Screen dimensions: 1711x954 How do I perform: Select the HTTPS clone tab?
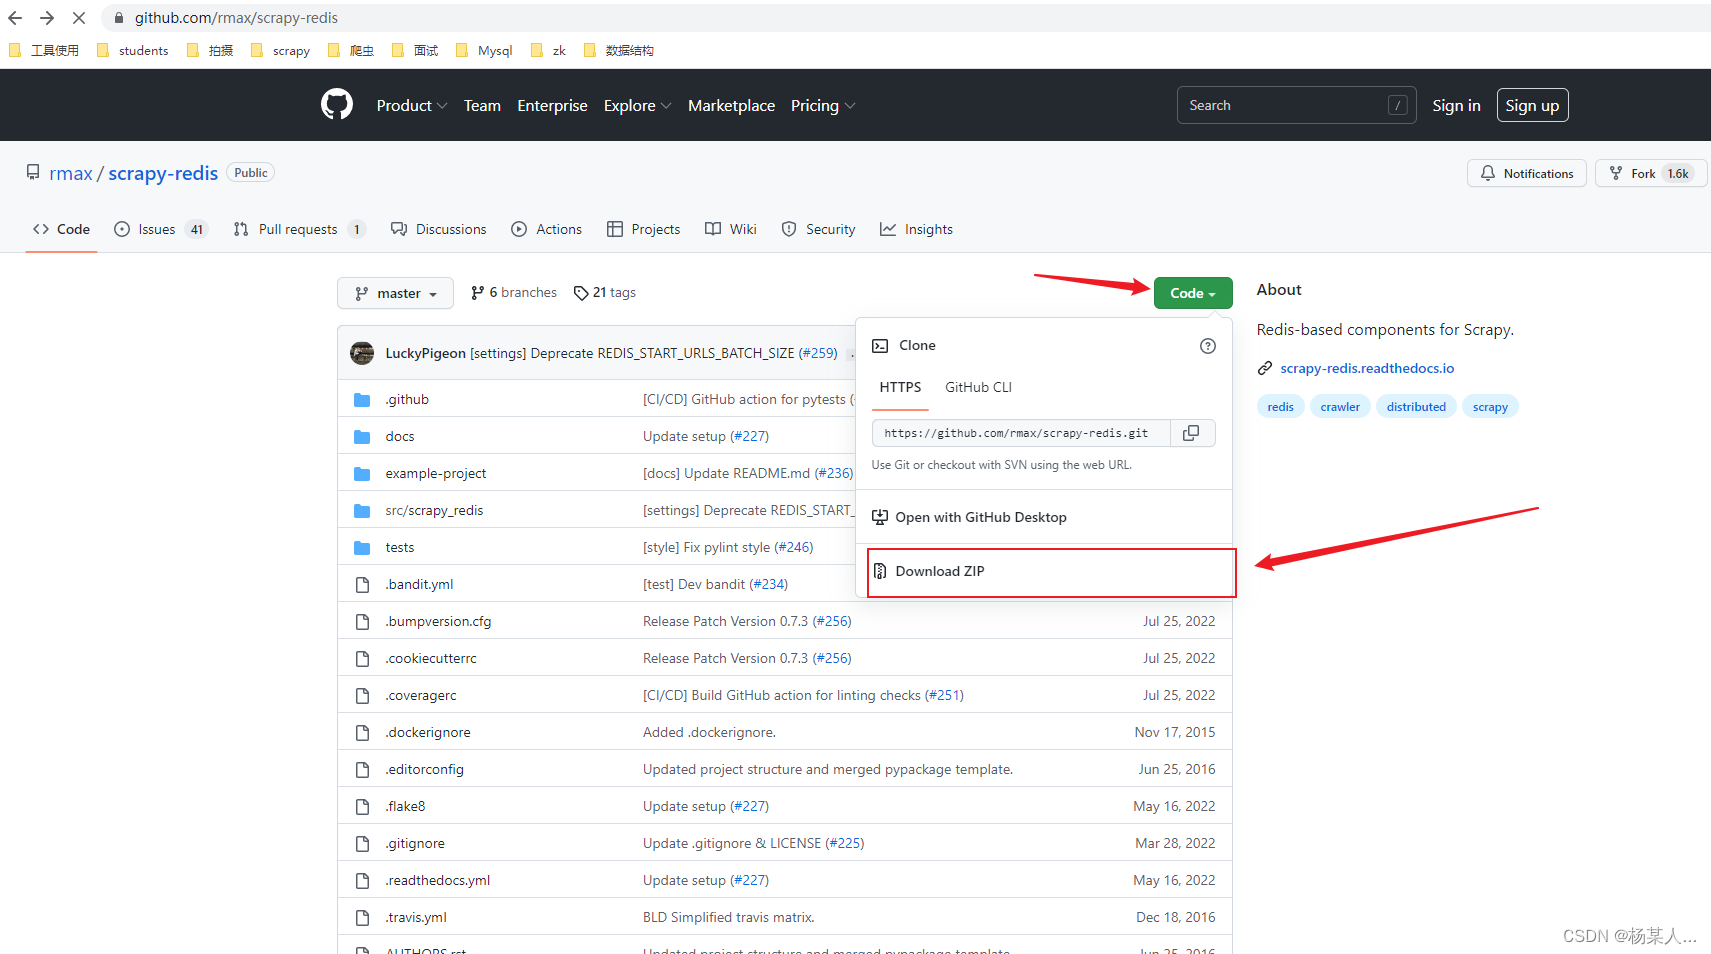900,387
